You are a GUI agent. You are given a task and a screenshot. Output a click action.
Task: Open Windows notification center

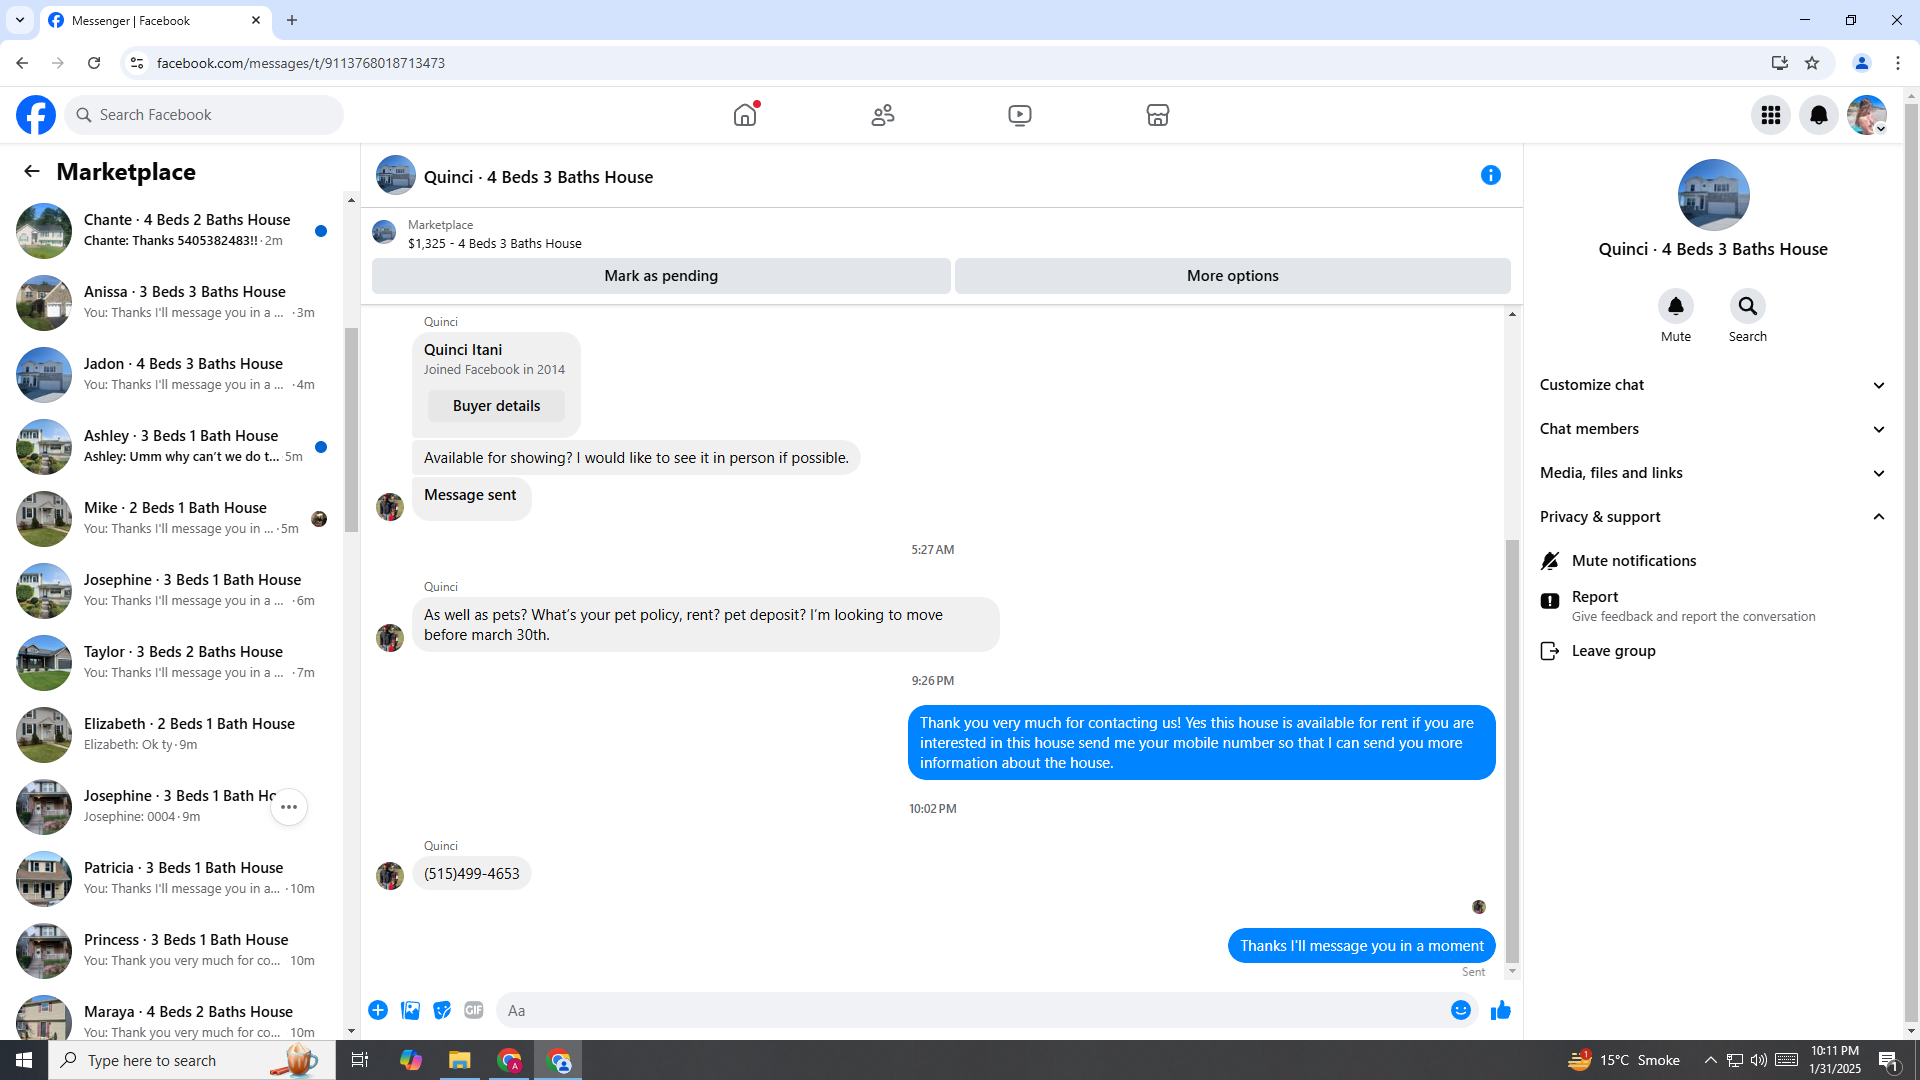point(1889,1060)
